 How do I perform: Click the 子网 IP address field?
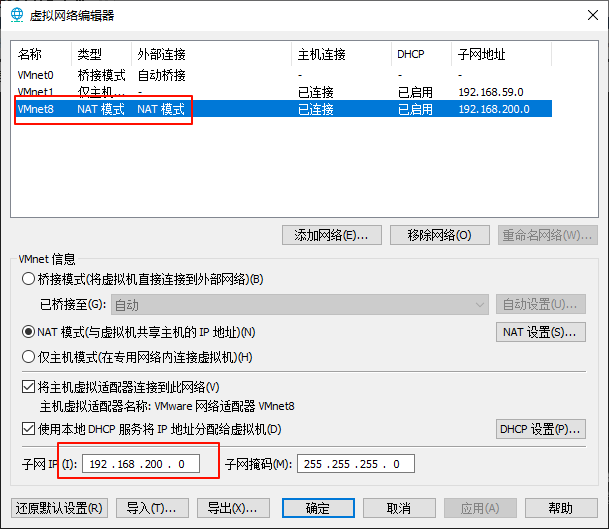point(141,464)
